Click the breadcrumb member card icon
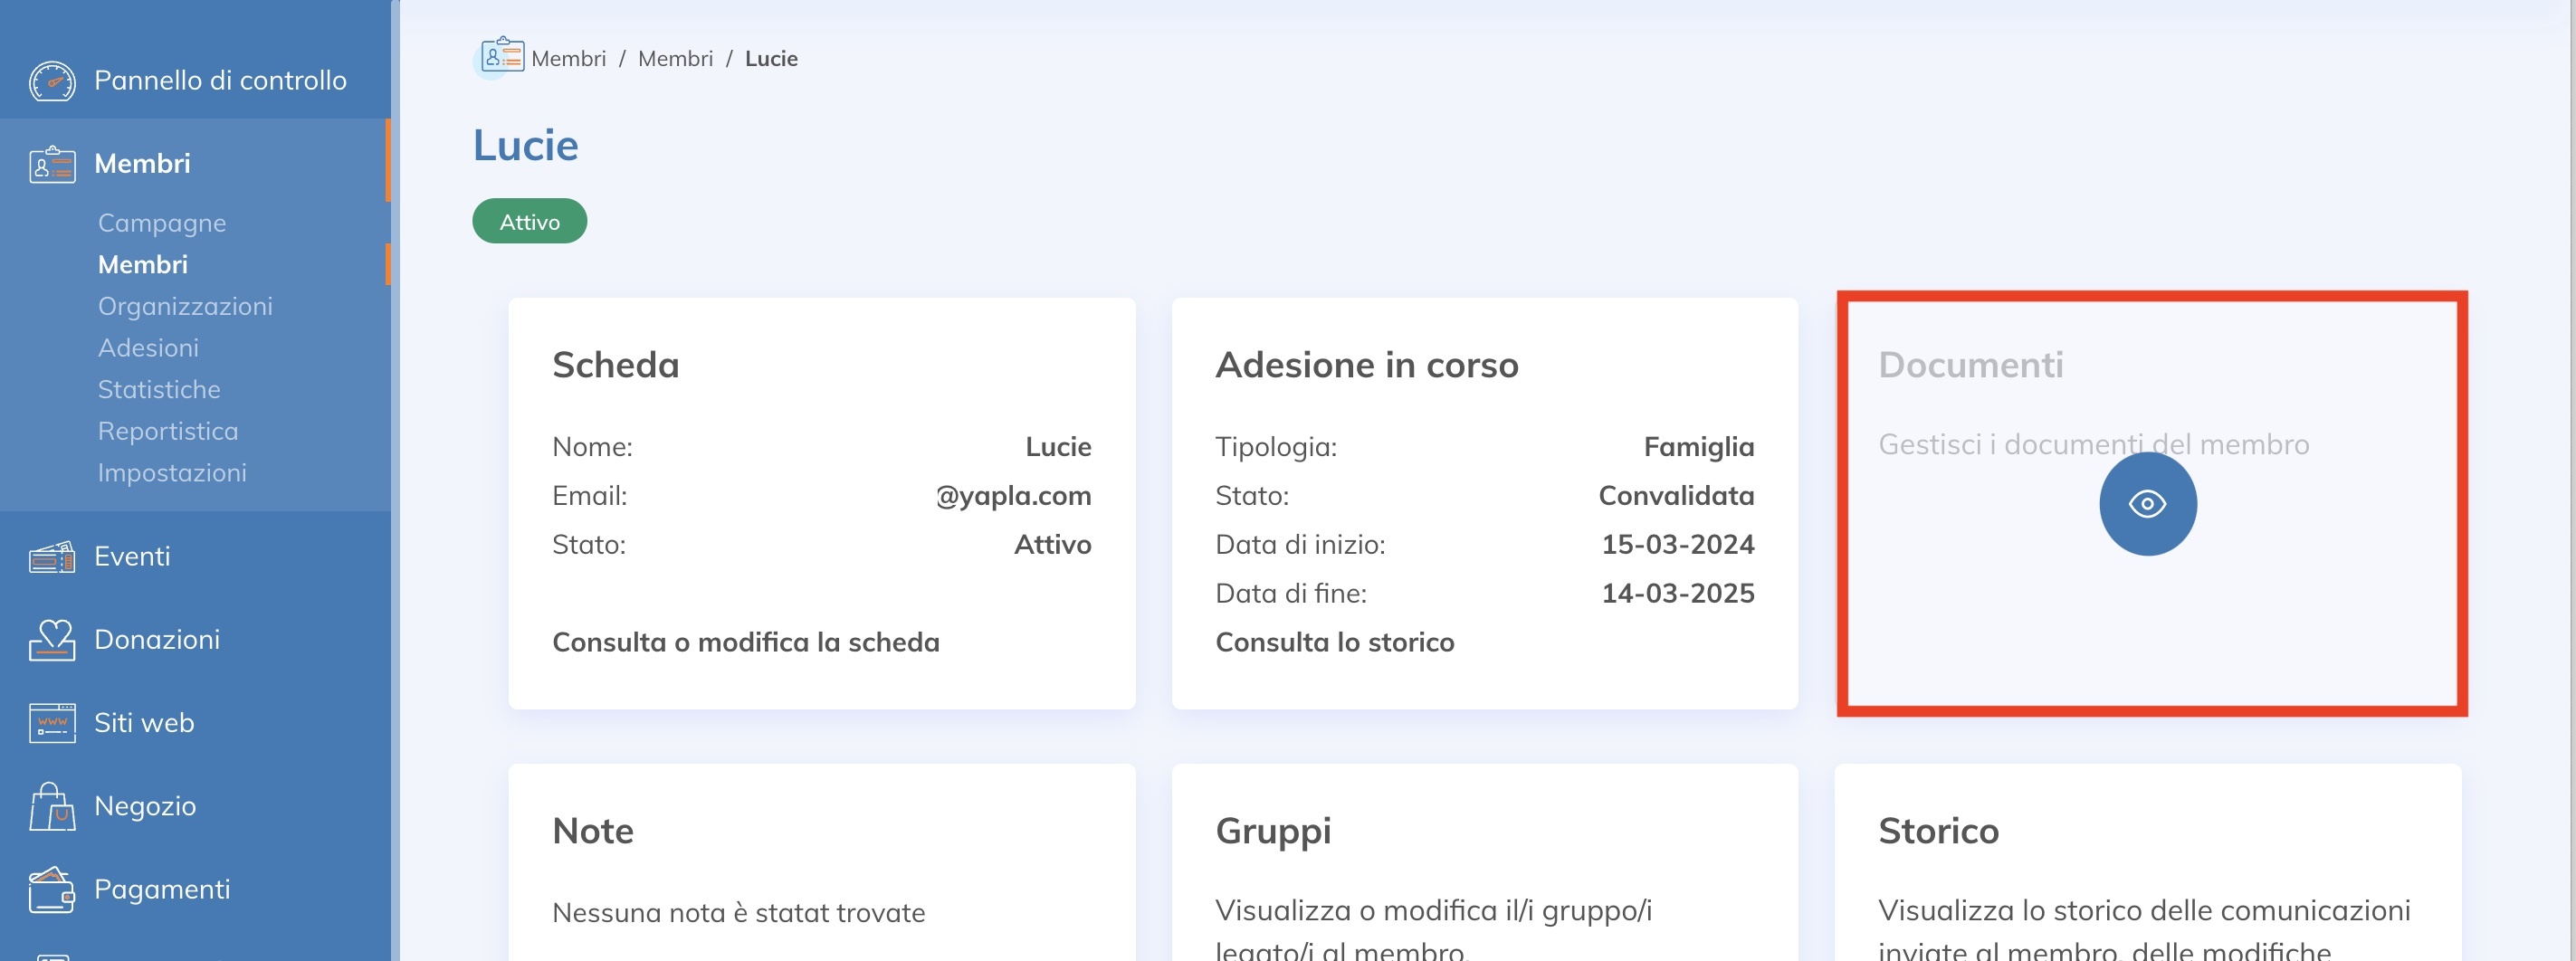Screen dimensions: 2576x961 (x=501, y=56)
